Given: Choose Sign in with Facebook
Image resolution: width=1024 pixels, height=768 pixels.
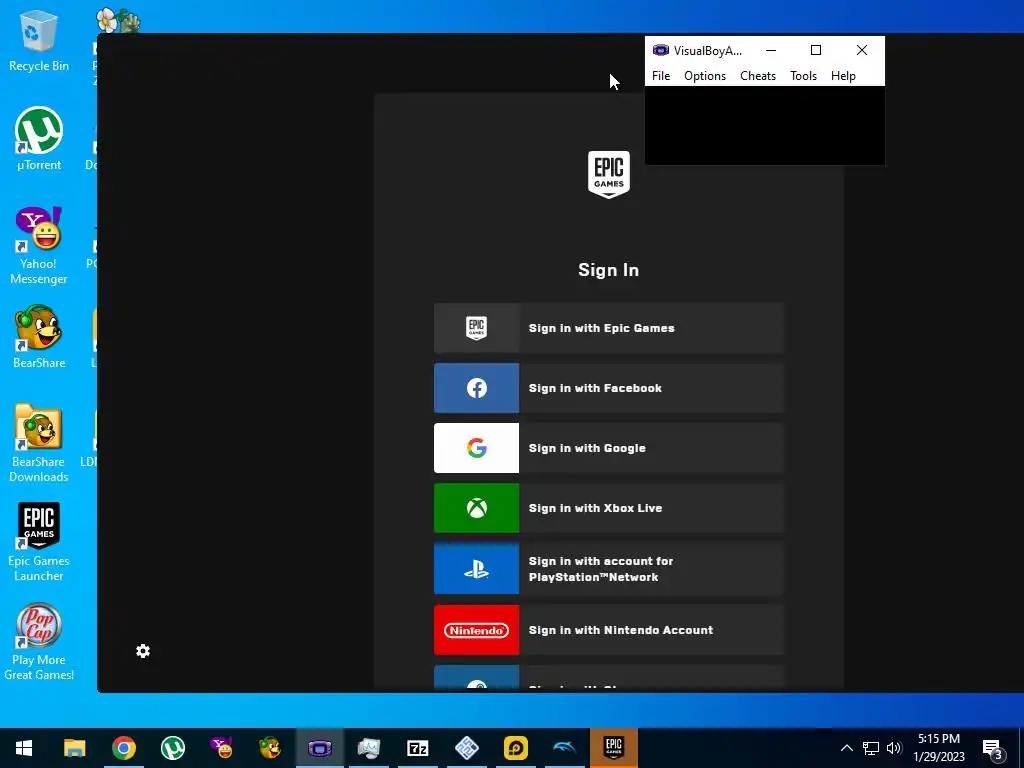Looking at the screenshot, I should [x=609, y=388].
